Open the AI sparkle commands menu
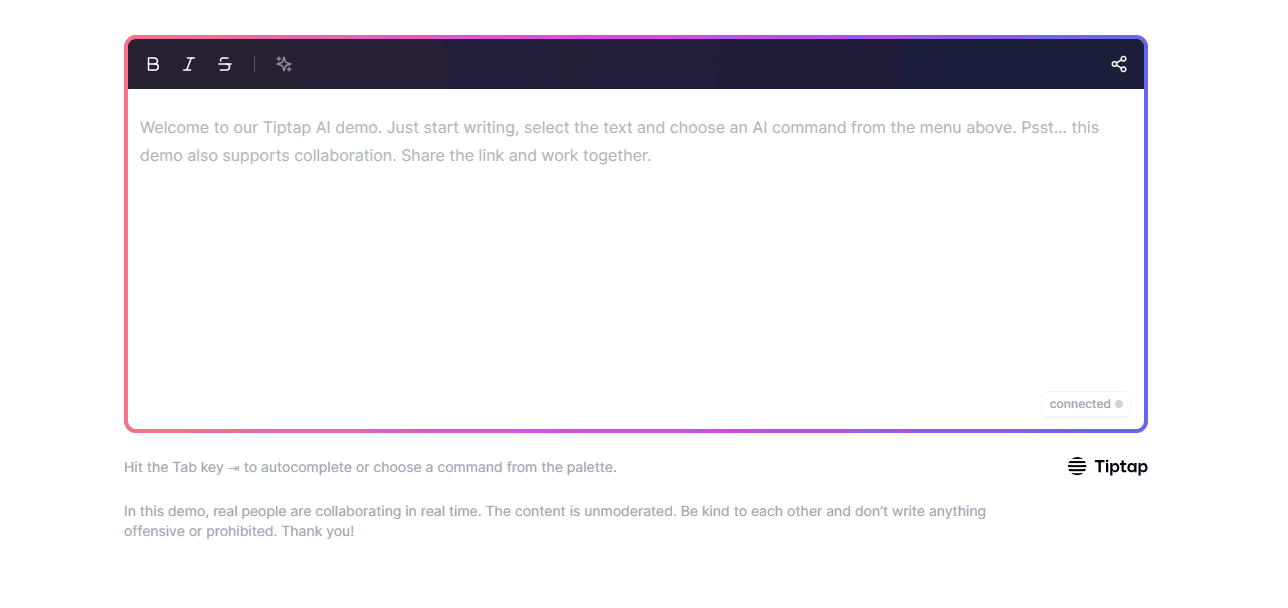The height and width of the screenshot is (608, 1288). coord(284,64)
